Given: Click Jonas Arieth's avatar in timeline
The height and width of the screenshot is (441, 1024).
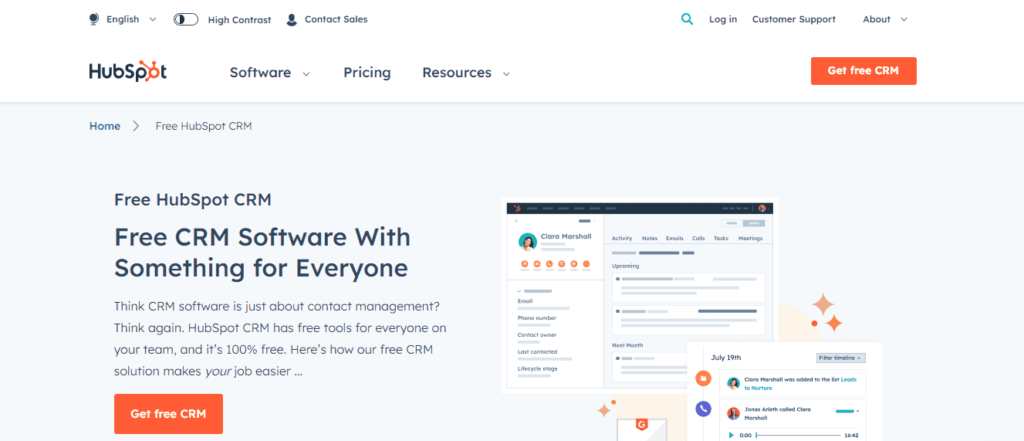Looking at the screenshot, I should point(733,414).
